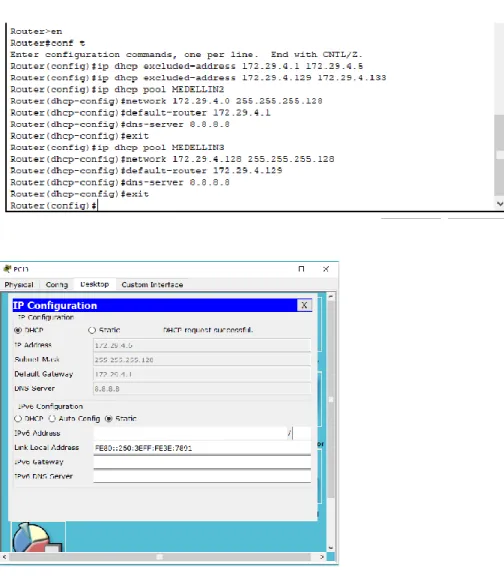
Task: Click the IPv6 Address input field
Action: (190, 433)
